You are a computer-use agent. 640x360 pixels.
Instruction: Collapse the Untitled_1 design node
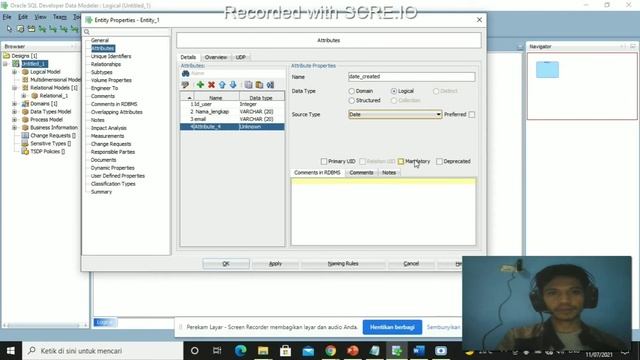(x=5, y=64)
